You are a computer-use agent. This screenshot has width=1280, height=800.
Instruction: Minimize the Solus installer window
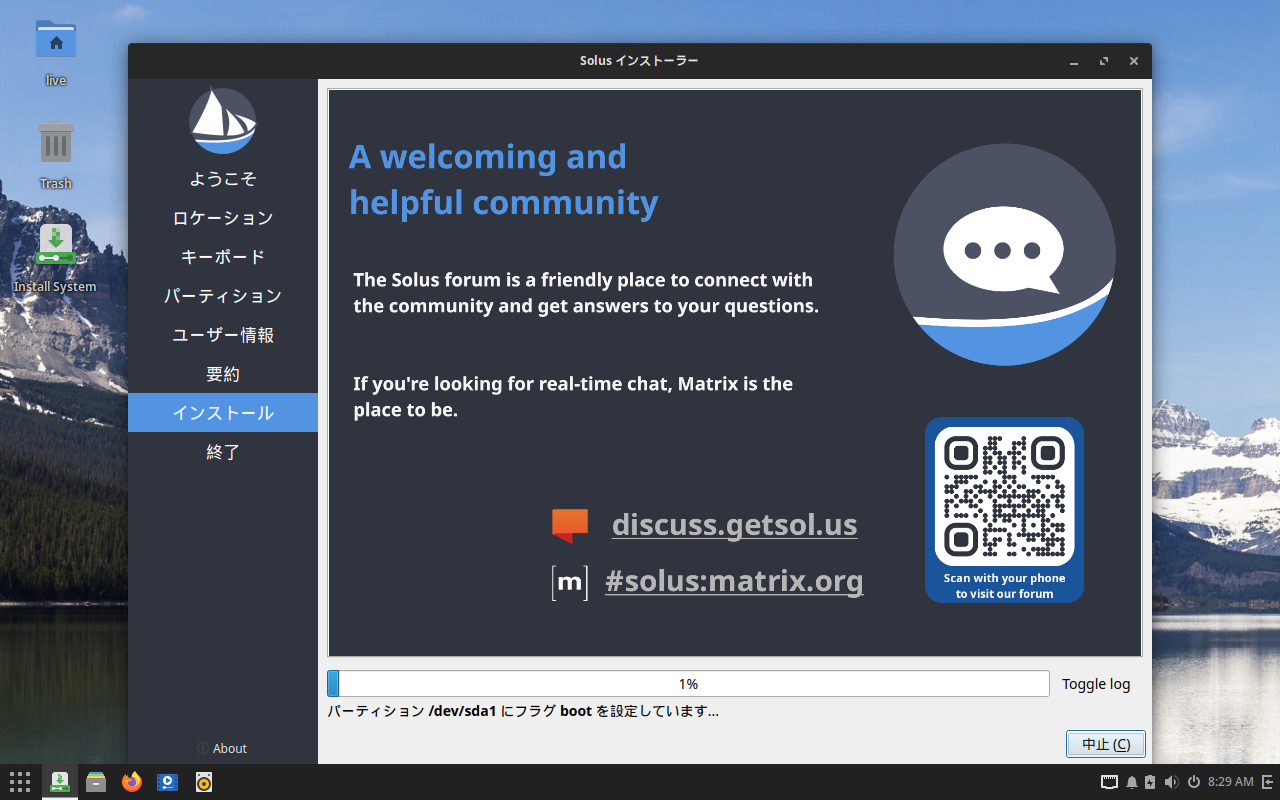point(1074,61)
